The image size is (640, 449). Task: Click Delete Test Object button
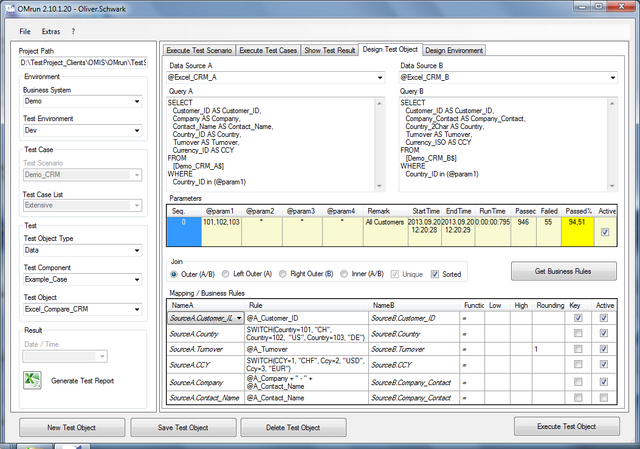(293, 427)
